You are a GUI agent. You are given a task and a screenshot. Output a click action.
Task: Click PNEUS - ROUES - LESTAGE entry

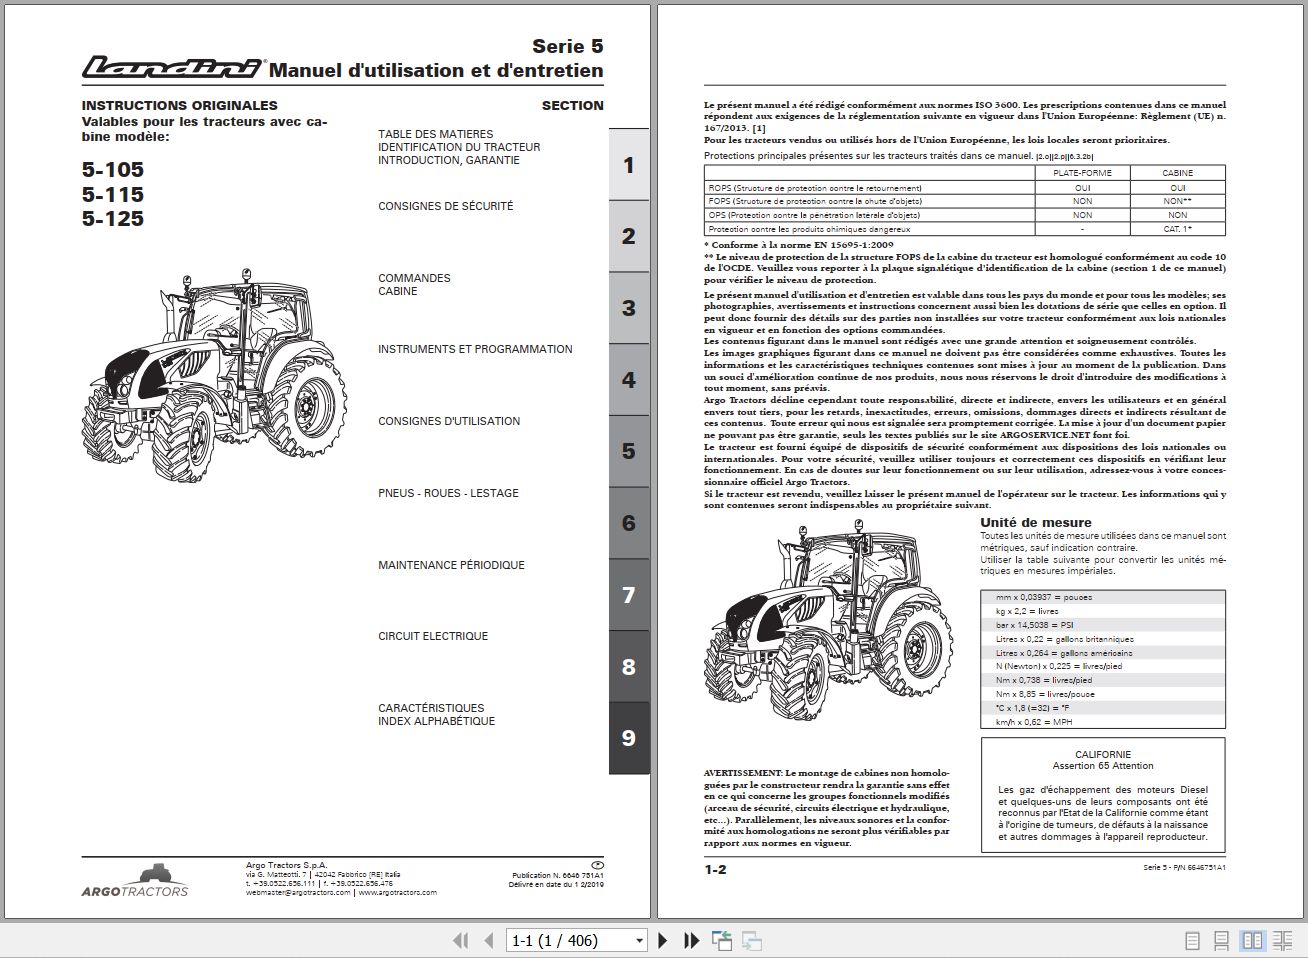[448, 493]
